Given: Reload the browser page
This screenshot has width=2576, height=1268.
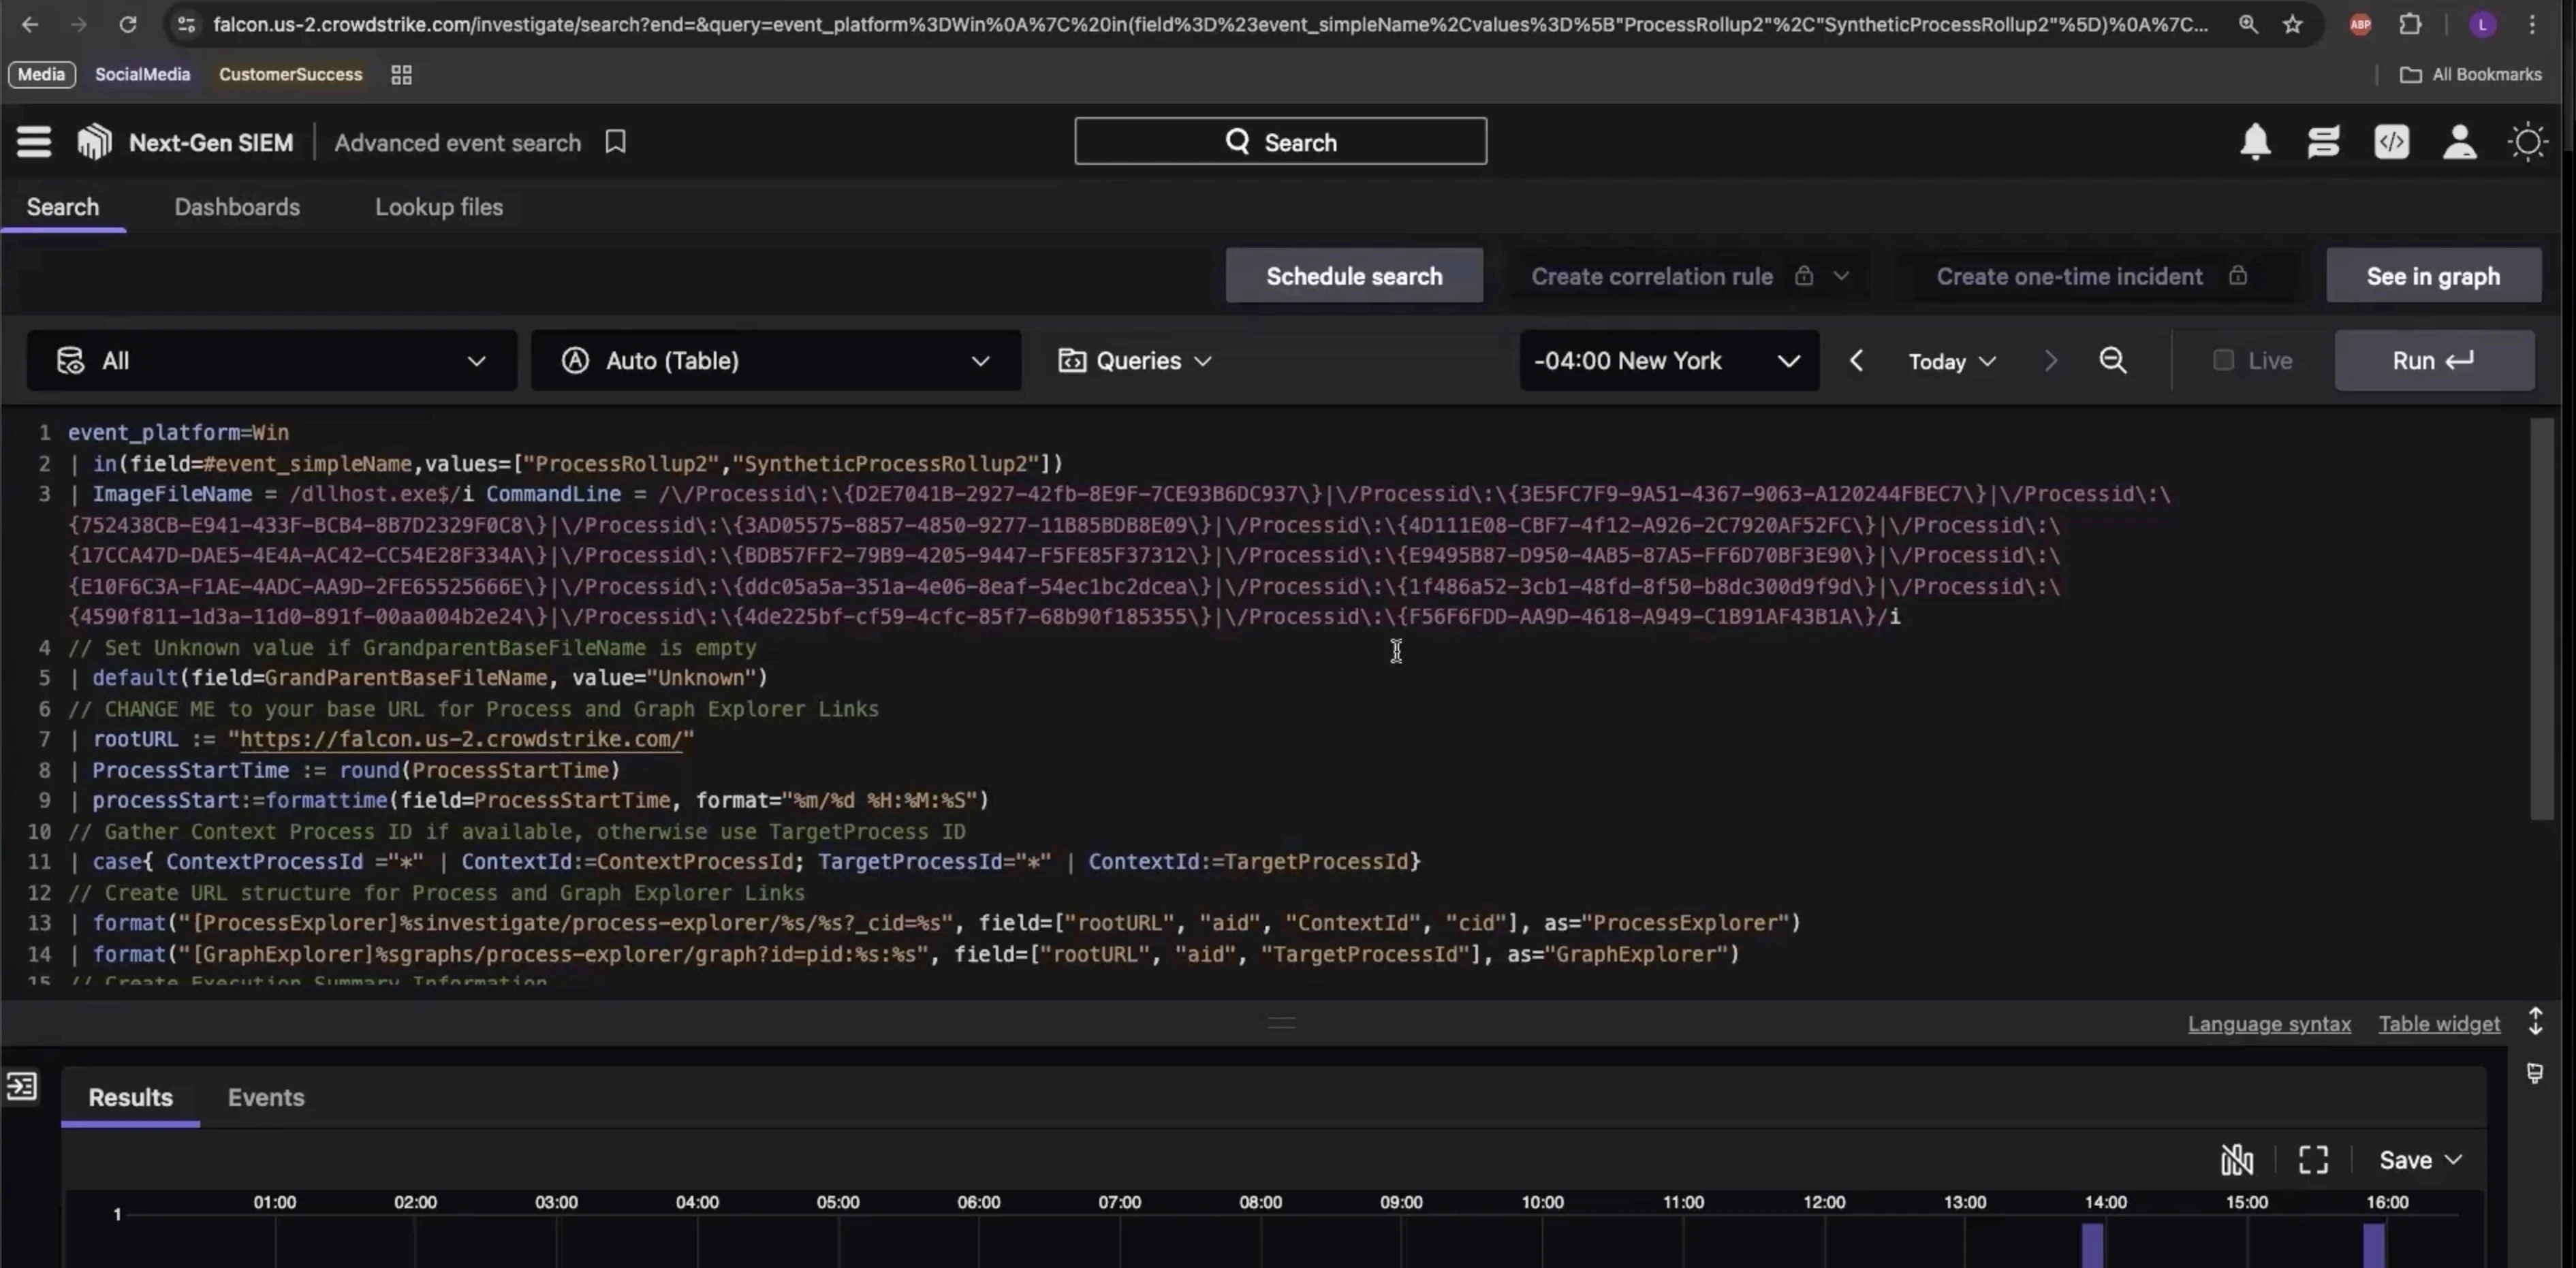Looking at the screenshot, I should (x=127, y=24).
